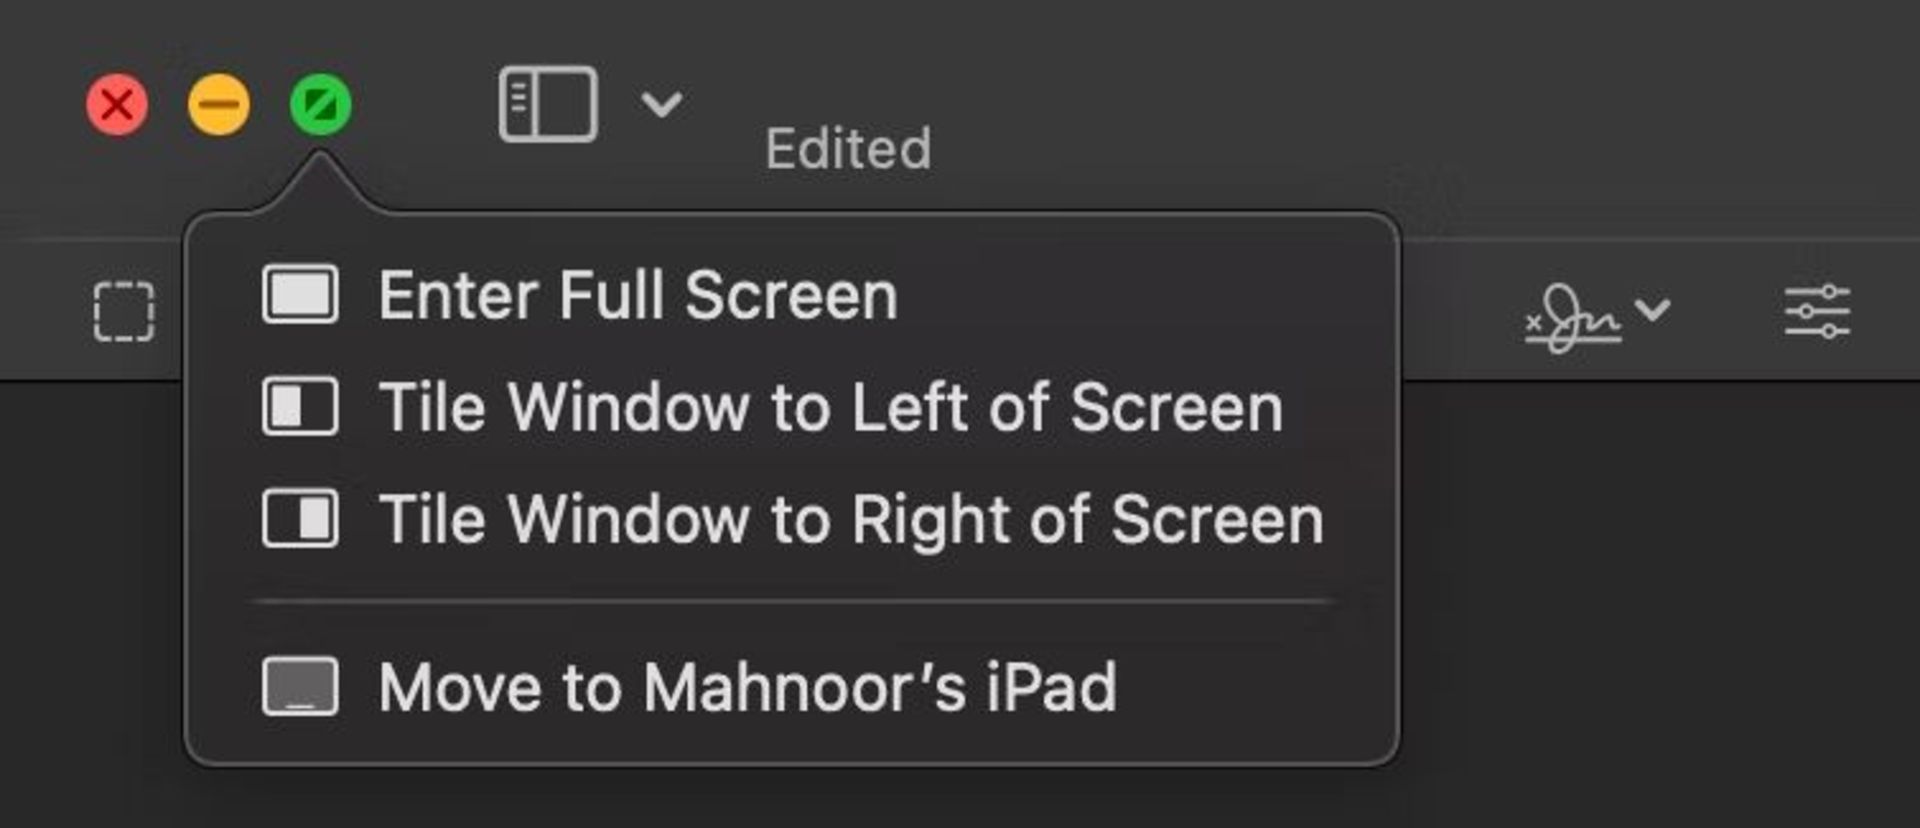
Task: Open the Sign signature tool
Action: [1573, 317]
